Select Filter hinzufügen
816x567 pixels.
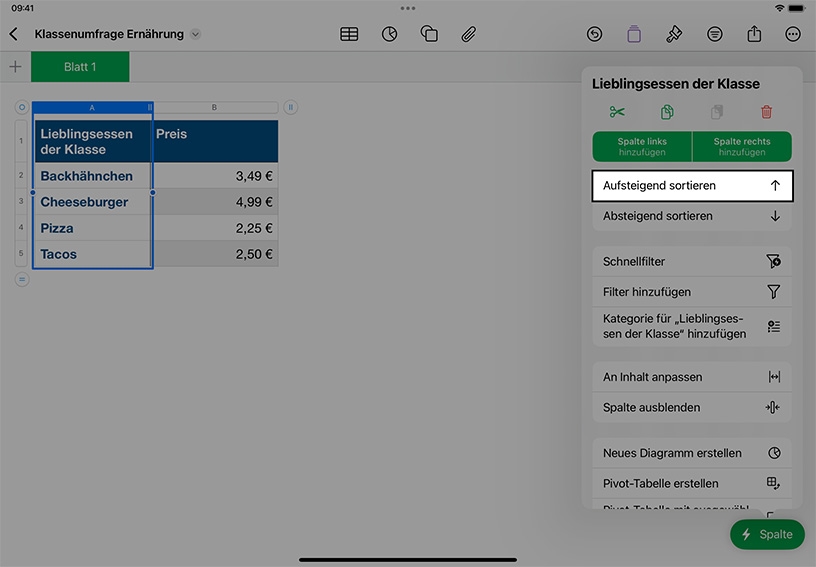(692, 292)
